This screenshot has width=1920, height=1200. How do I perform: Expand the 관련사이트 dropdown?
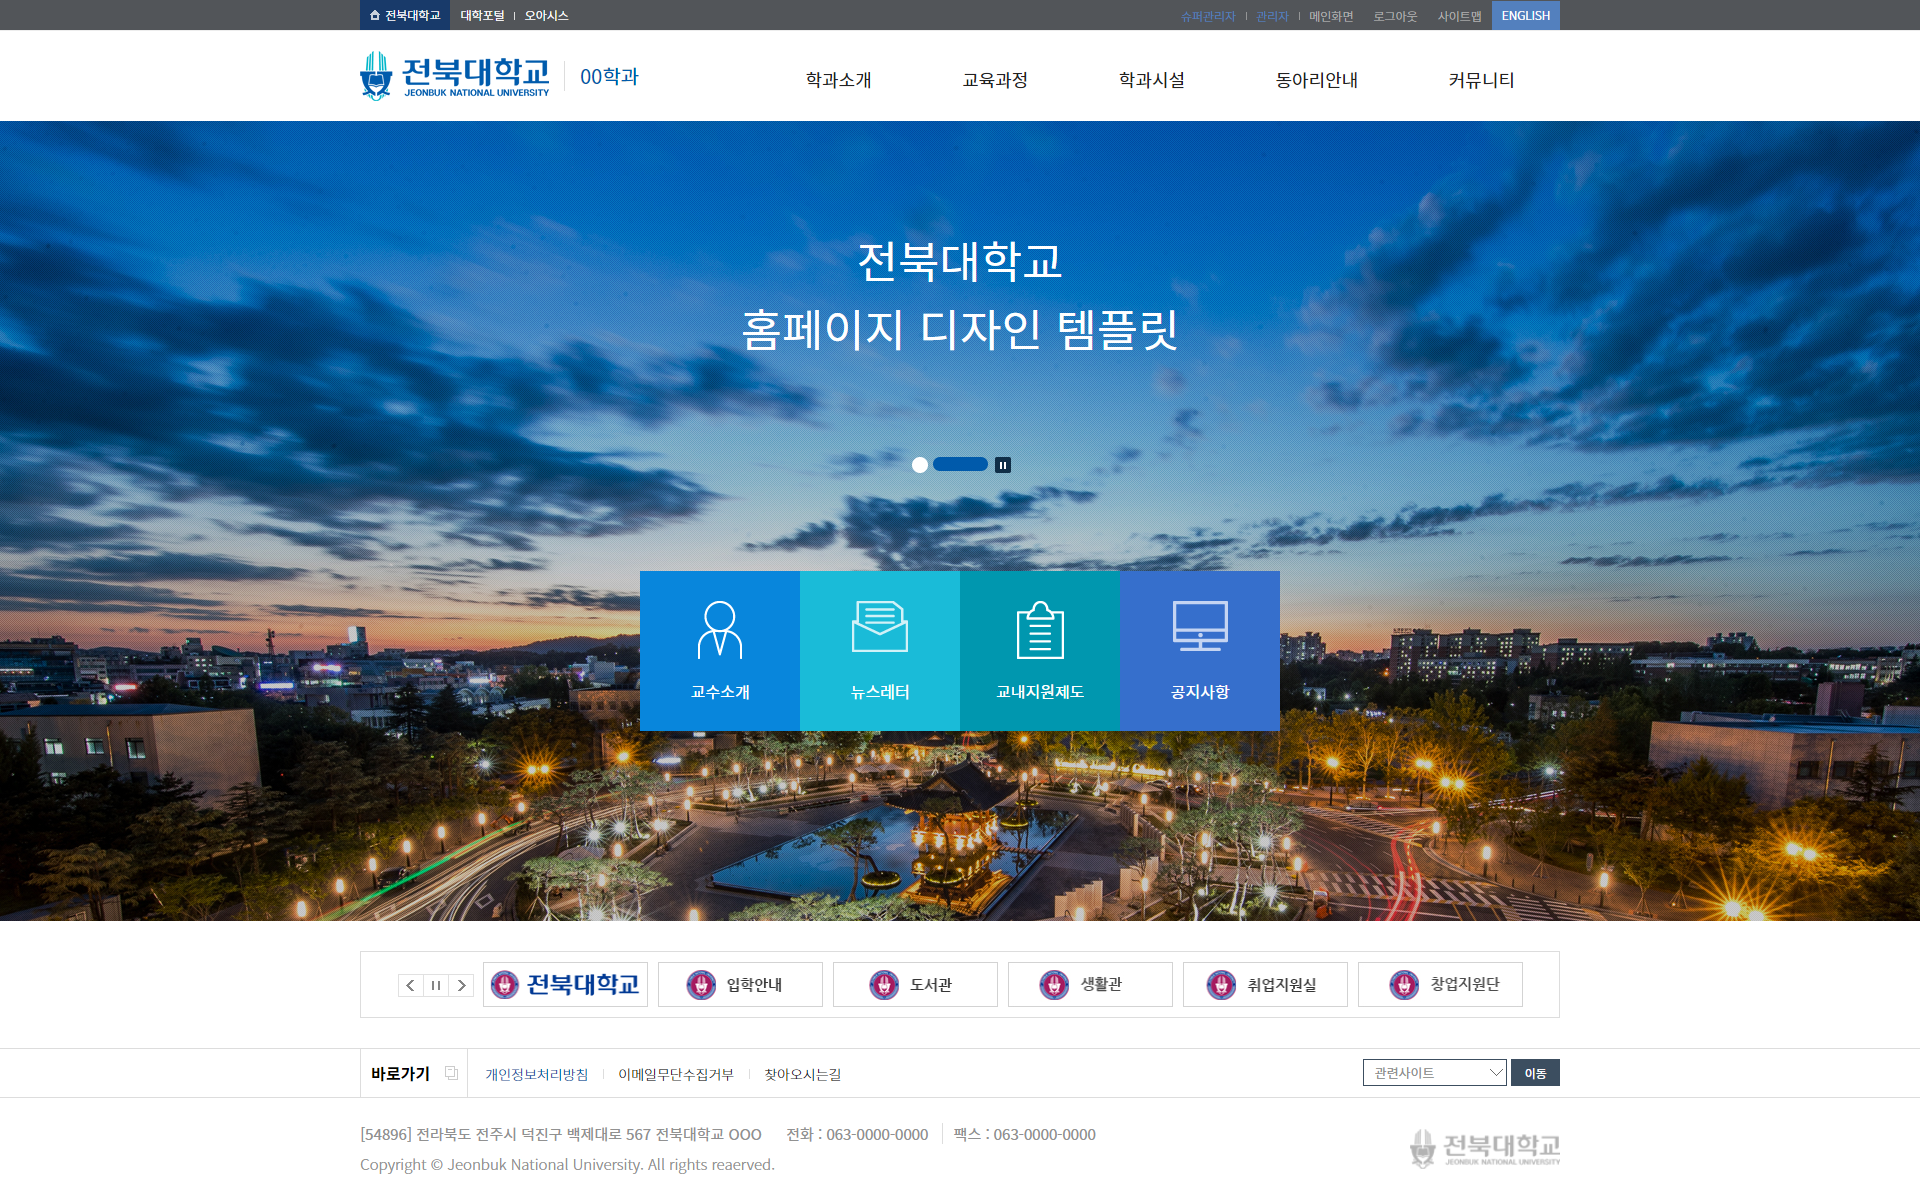coord(1434,1072)
